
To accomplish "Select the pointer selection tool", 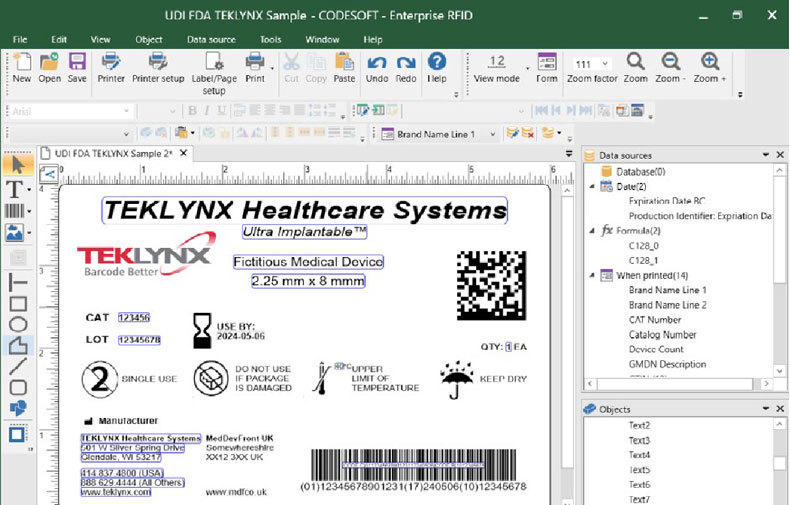I will pos(16,164).
